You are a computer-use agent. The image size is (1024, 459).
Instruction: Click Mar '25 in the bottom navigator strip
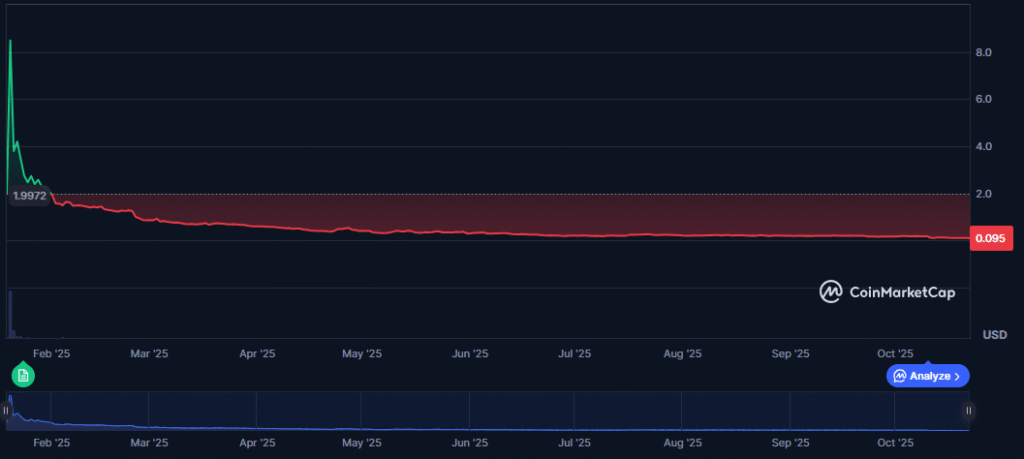tap(148, 441)
